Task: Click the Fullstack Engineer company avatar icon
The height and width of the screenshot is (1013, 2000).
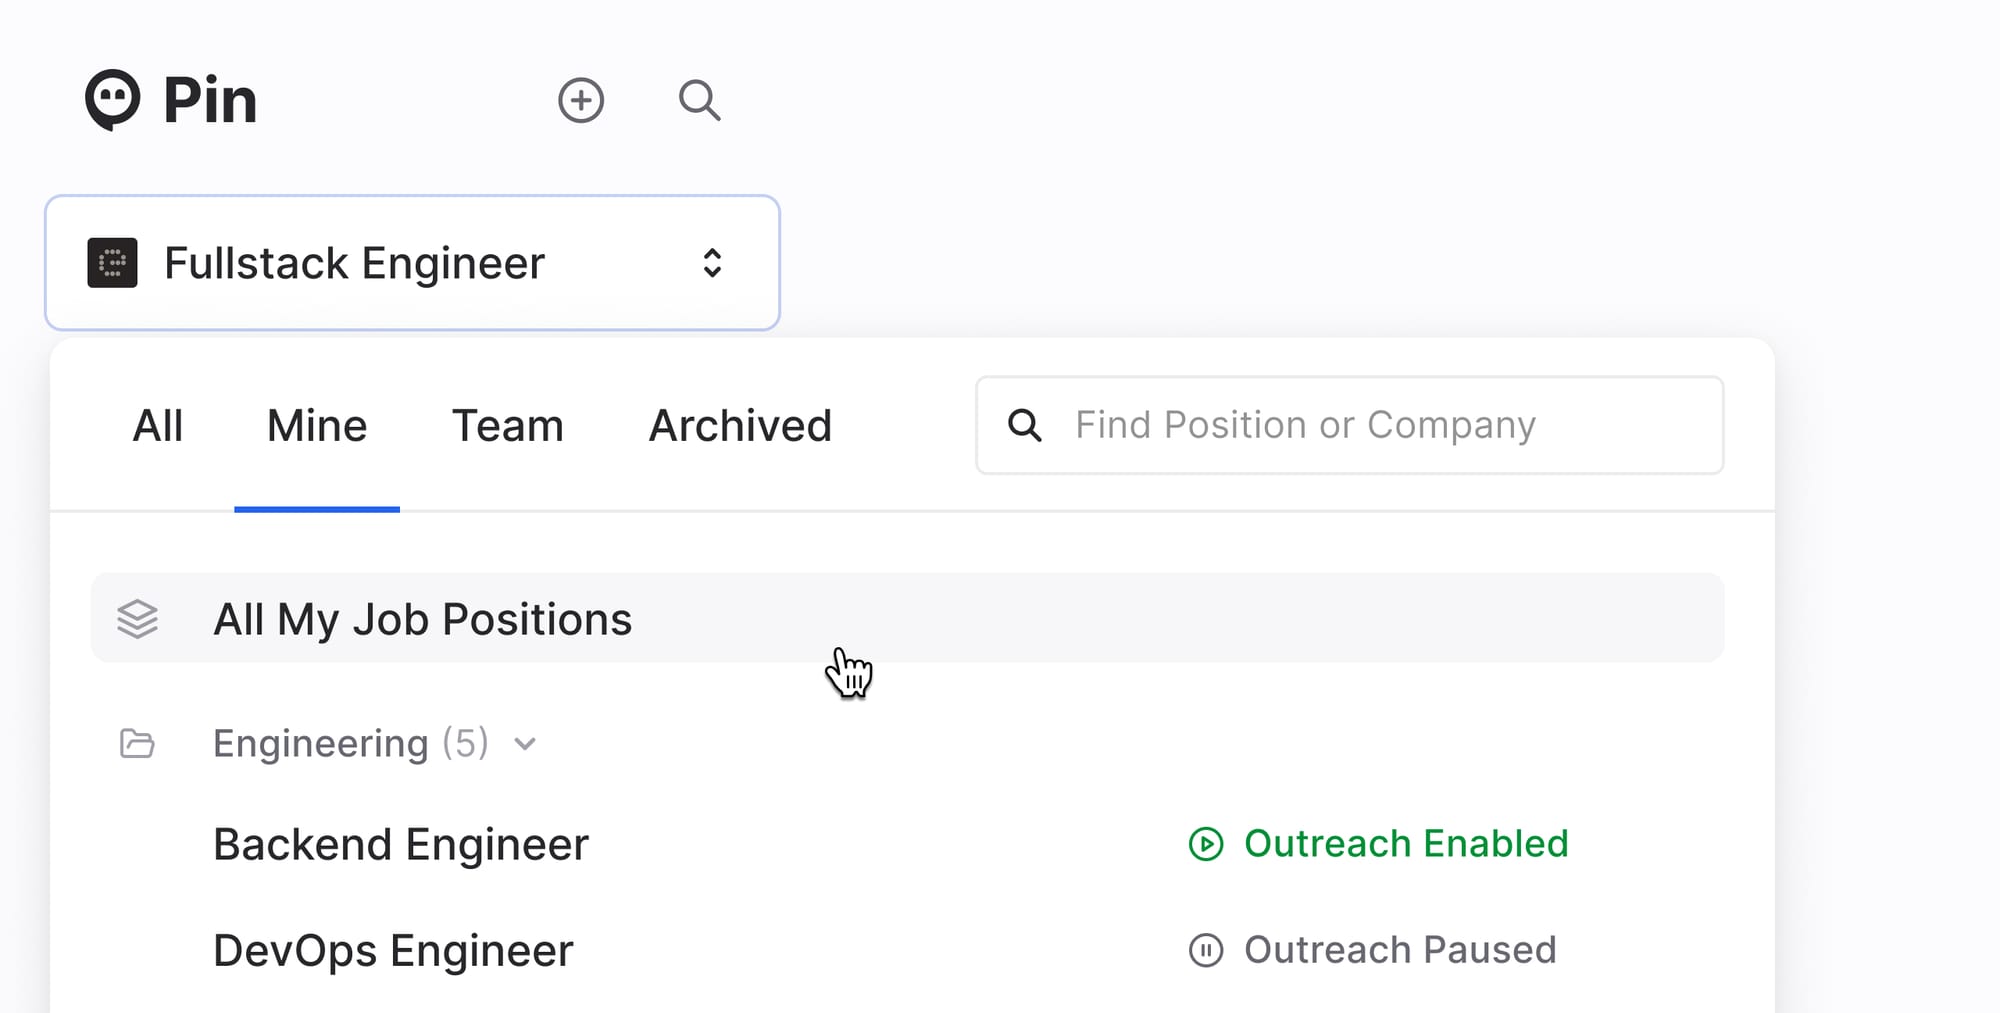Action: pos(112,263)
